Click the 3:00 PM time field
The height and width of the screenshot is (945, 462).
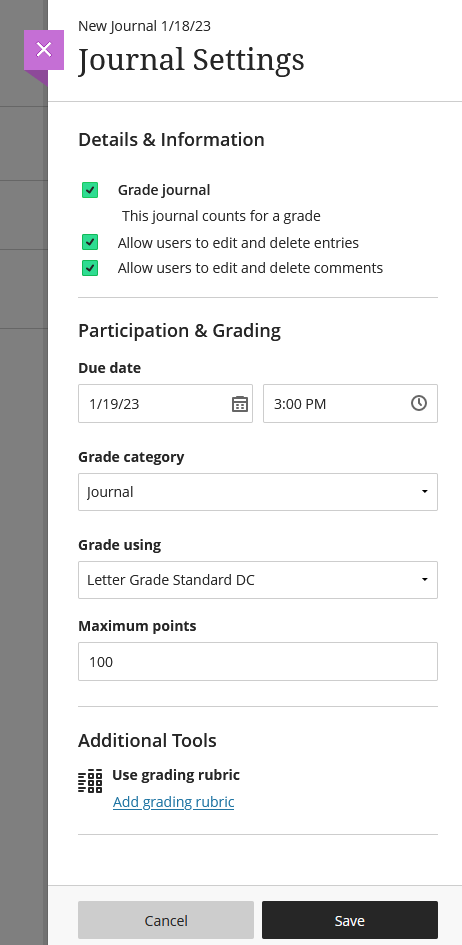(351, 403)
